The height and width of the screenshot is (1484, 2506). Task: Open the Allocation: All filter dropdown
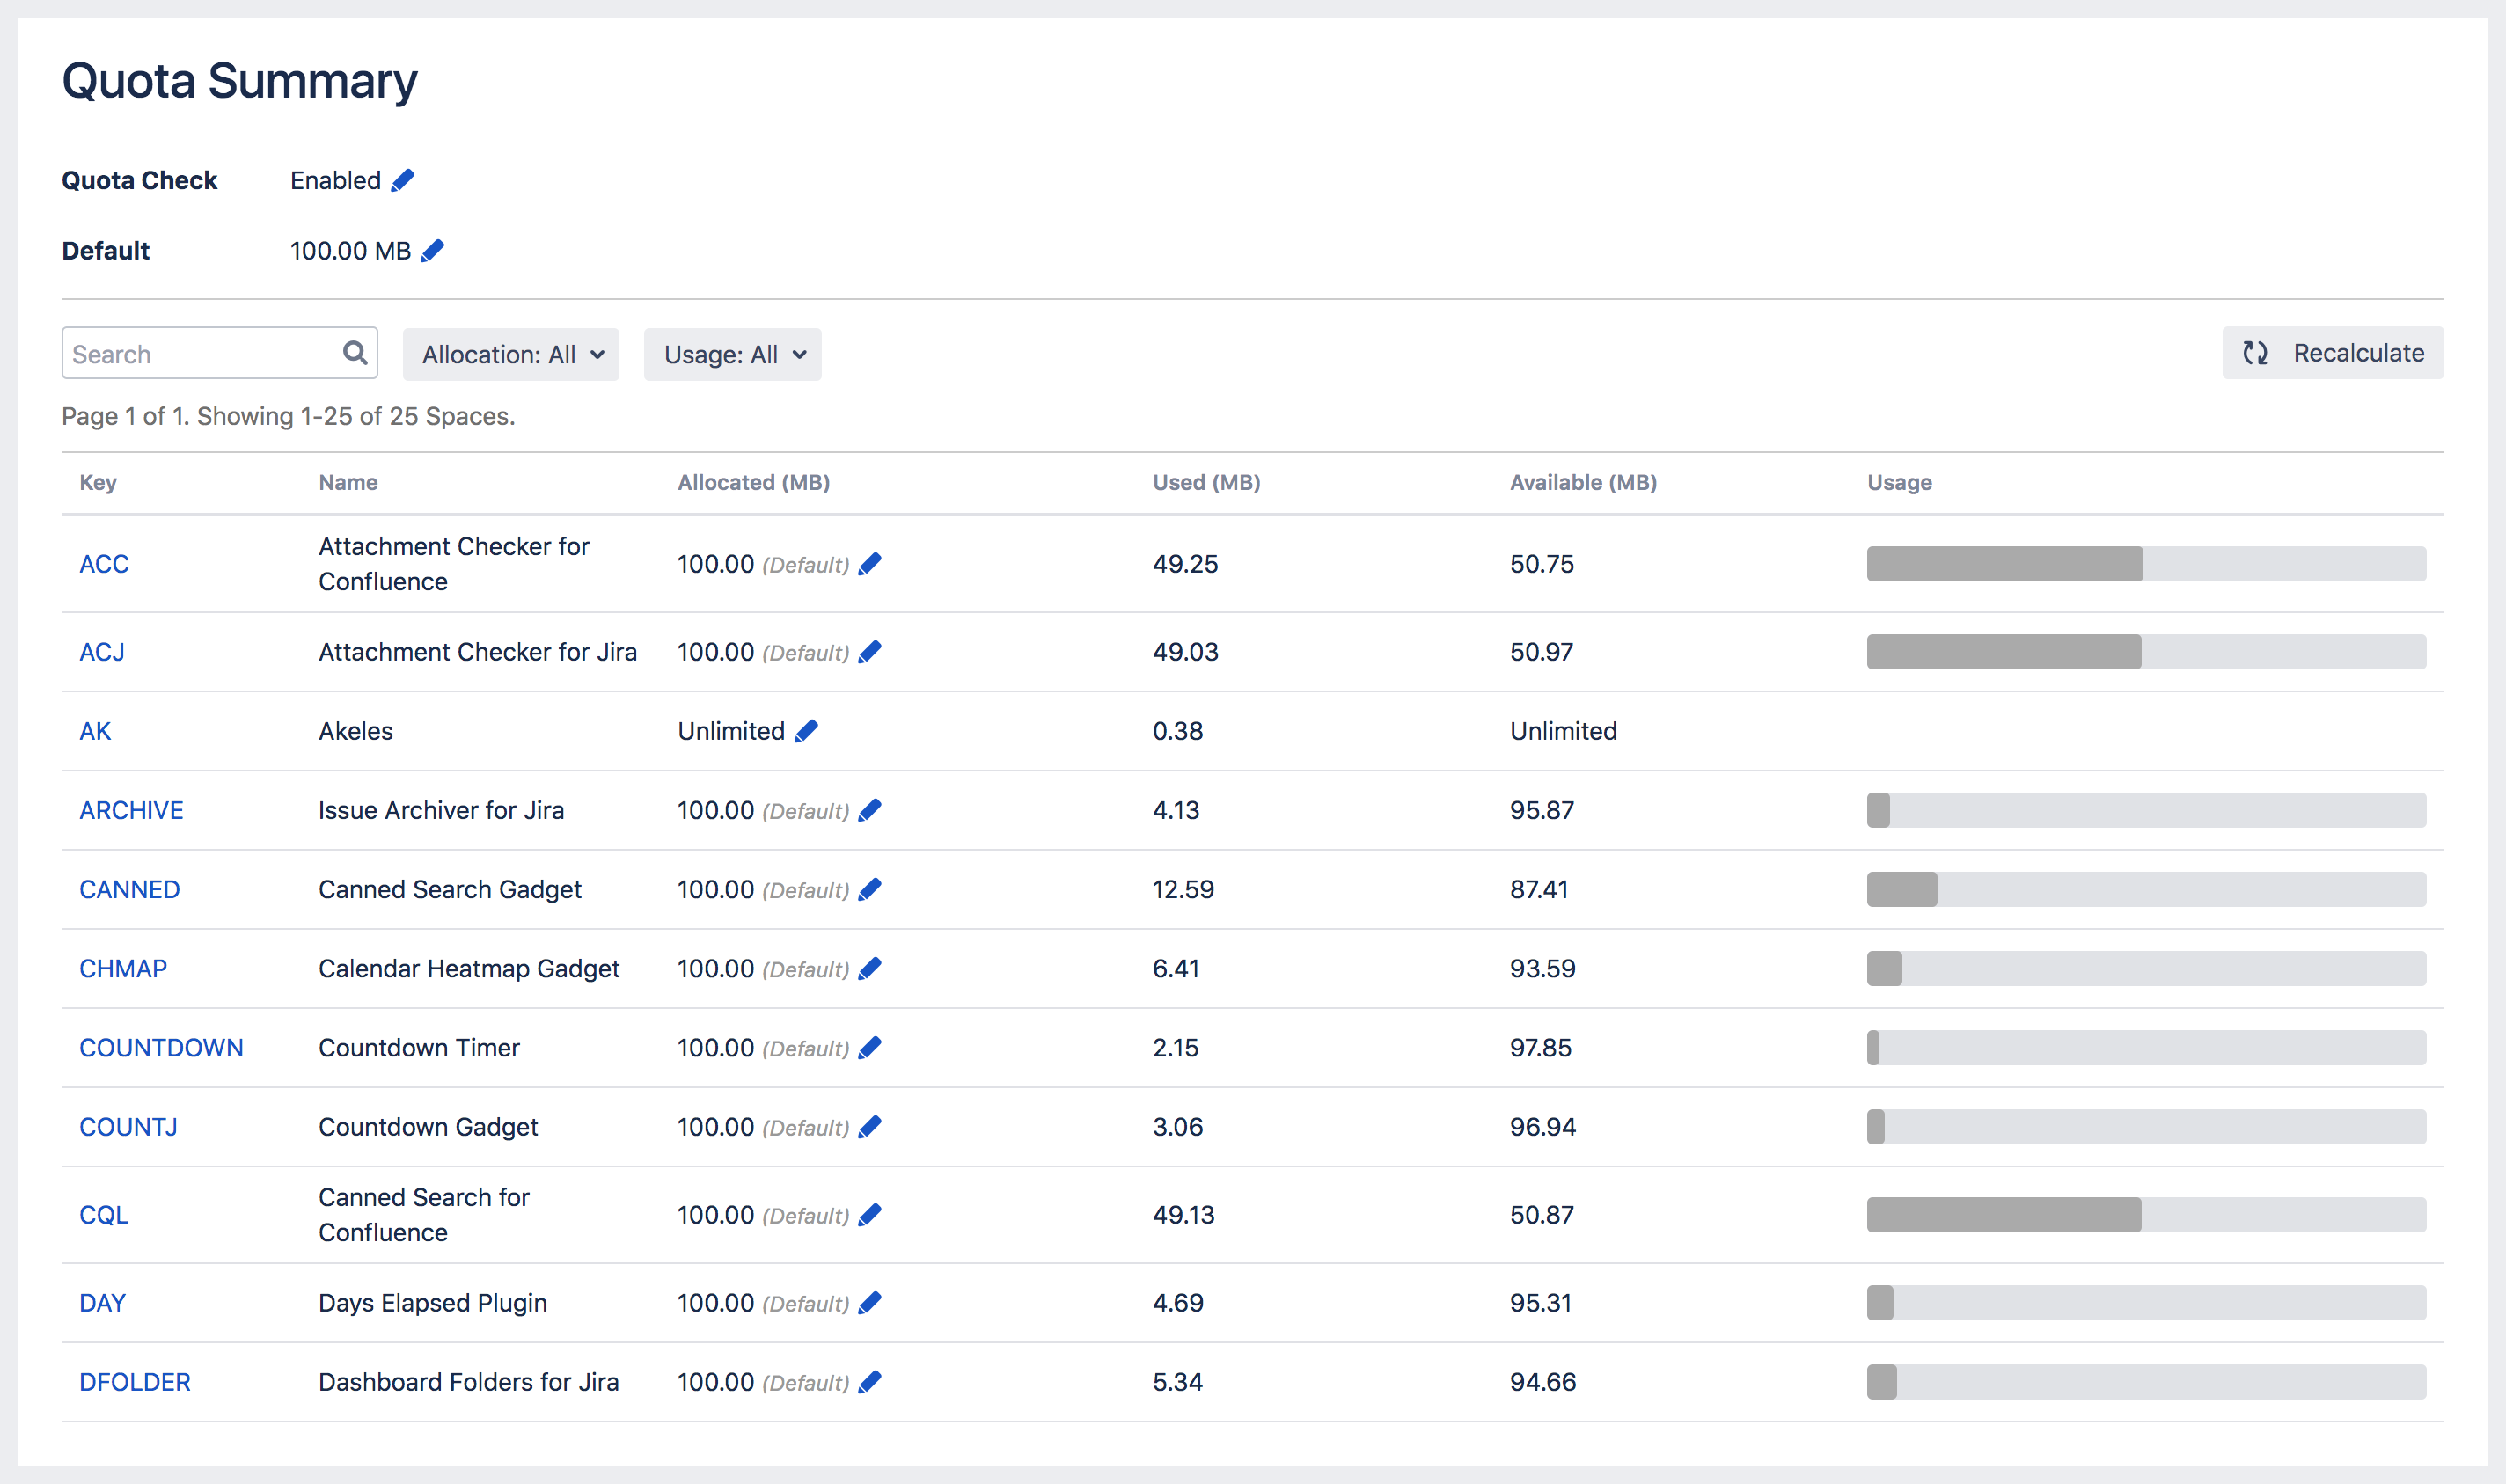pos(511,355)
